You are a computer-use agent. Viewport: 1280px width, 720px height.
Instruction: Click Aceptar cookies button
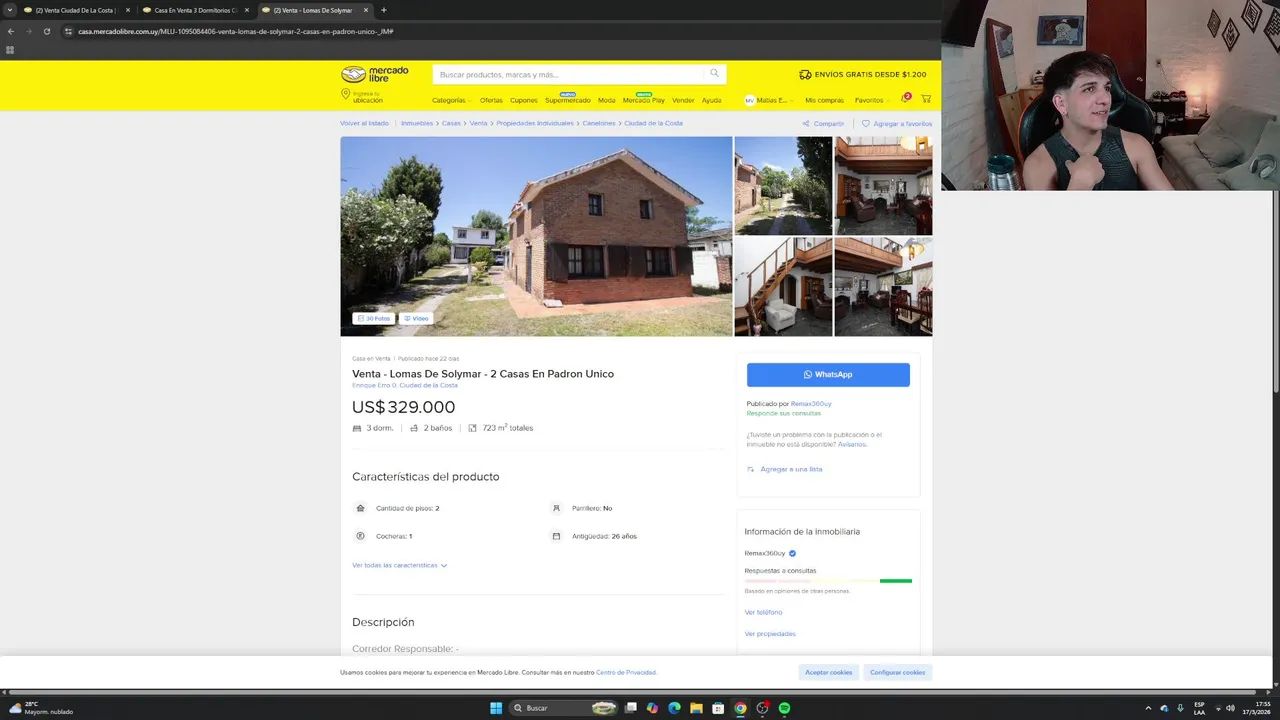coord(828,672)
